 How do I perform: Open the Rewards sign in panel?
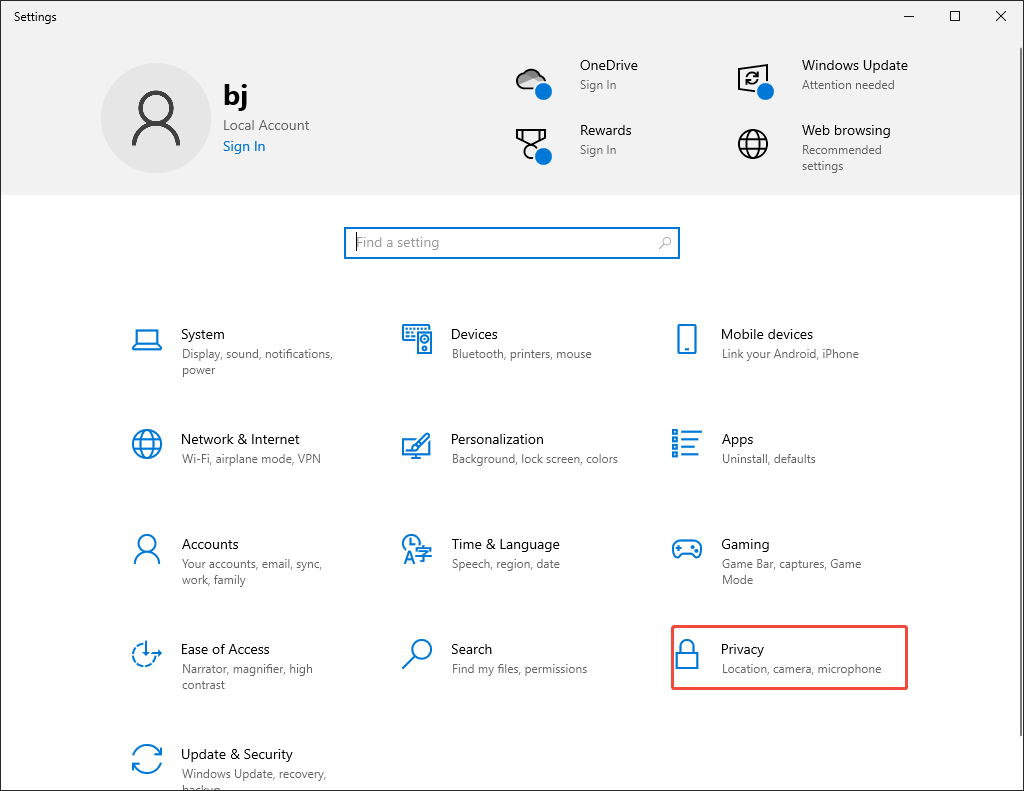[606, 140]
